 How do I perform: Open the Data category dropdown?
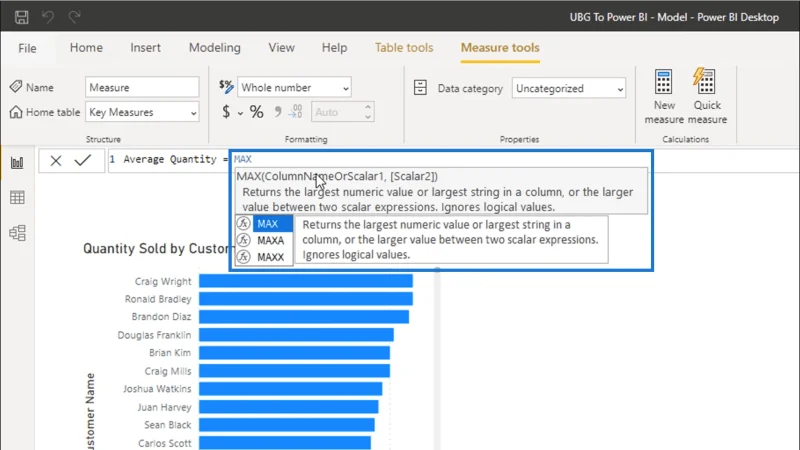569,88
